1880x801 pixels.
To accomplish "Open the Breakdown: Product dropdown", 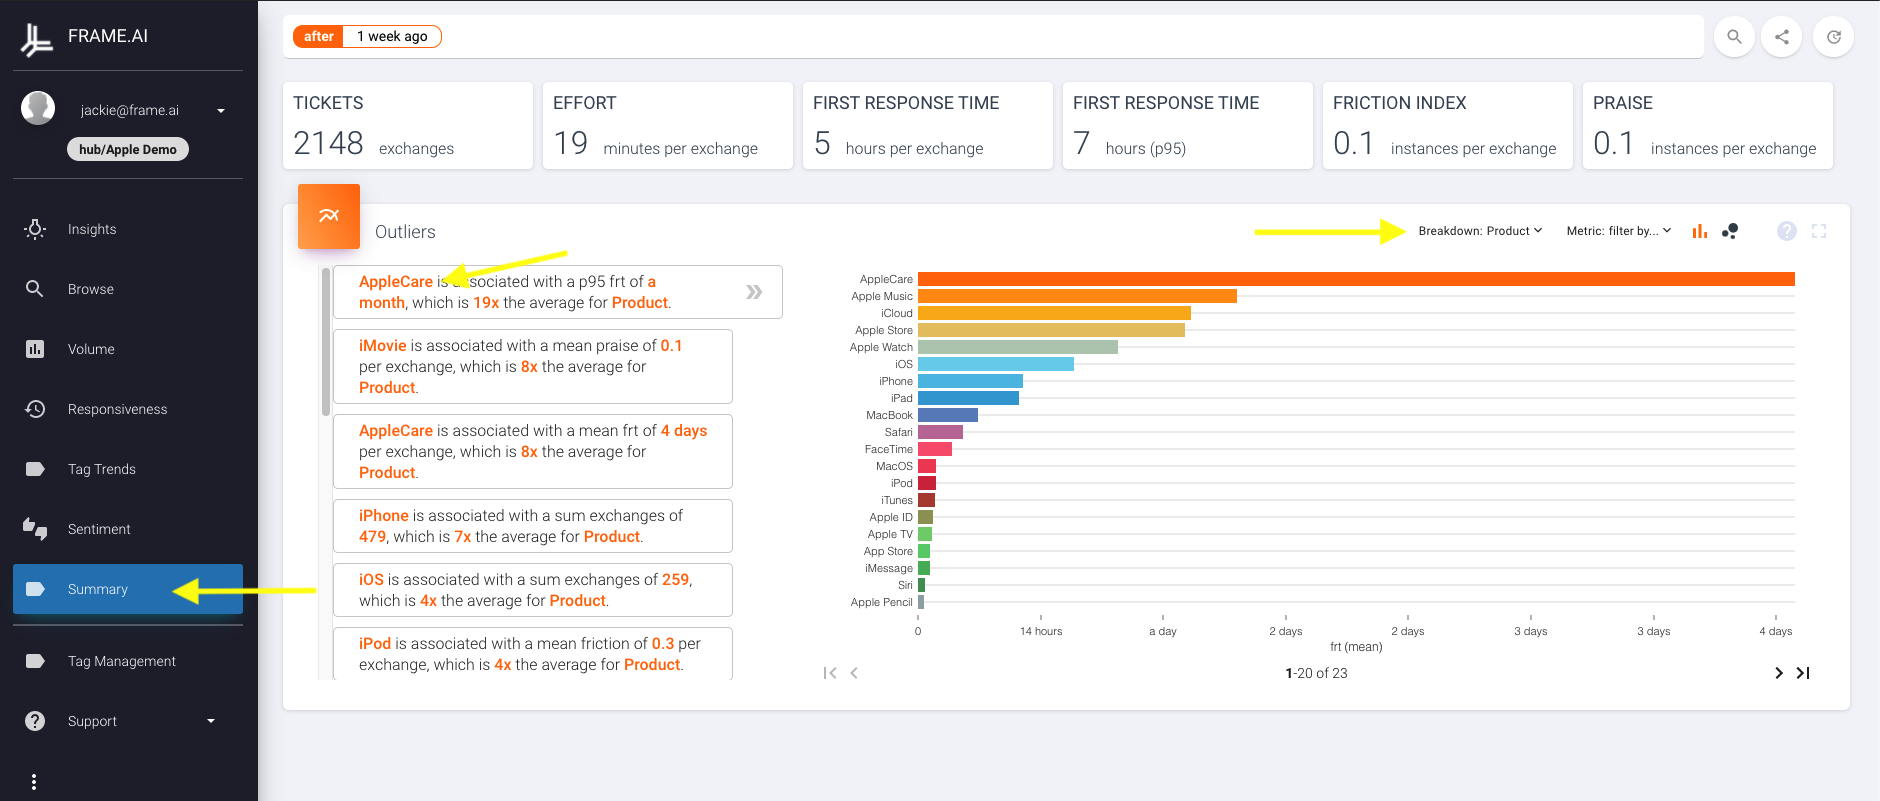I will [x=1480, y=231].
